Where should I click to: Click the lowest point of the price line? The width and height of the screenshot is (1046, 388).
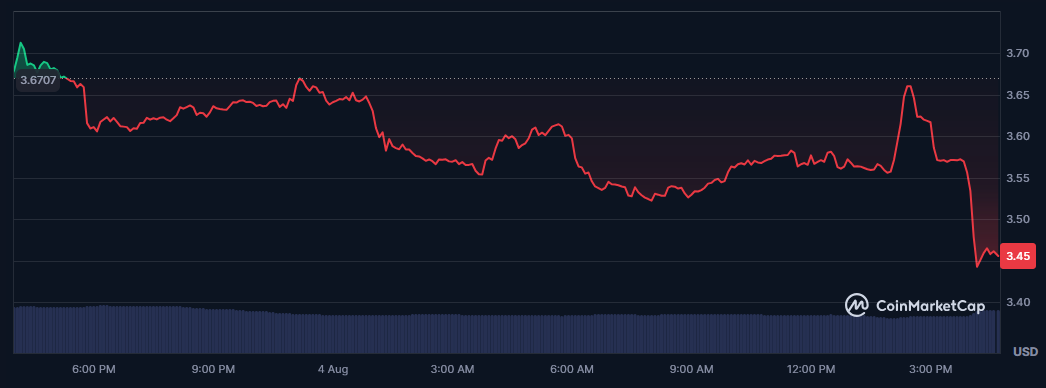(x=977, y=267)
